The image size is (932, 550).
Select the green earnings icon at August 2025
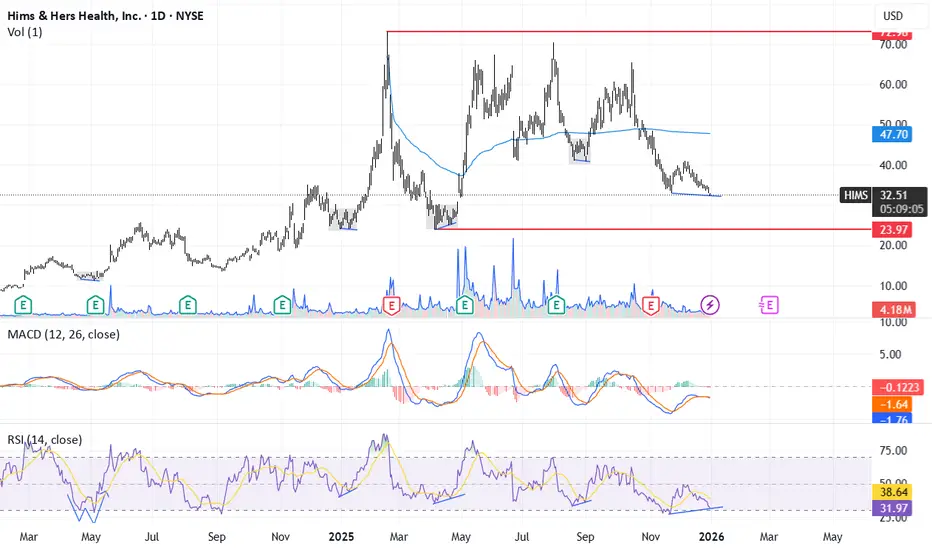tap(556, 306)
